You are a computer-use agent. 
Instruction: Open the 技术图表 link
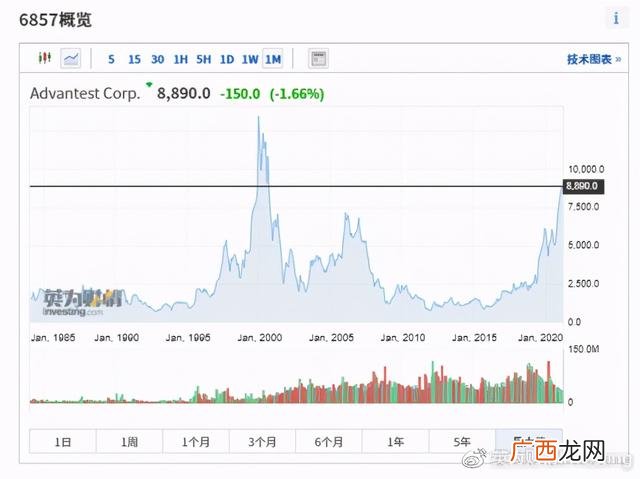[x=594, y=59]
